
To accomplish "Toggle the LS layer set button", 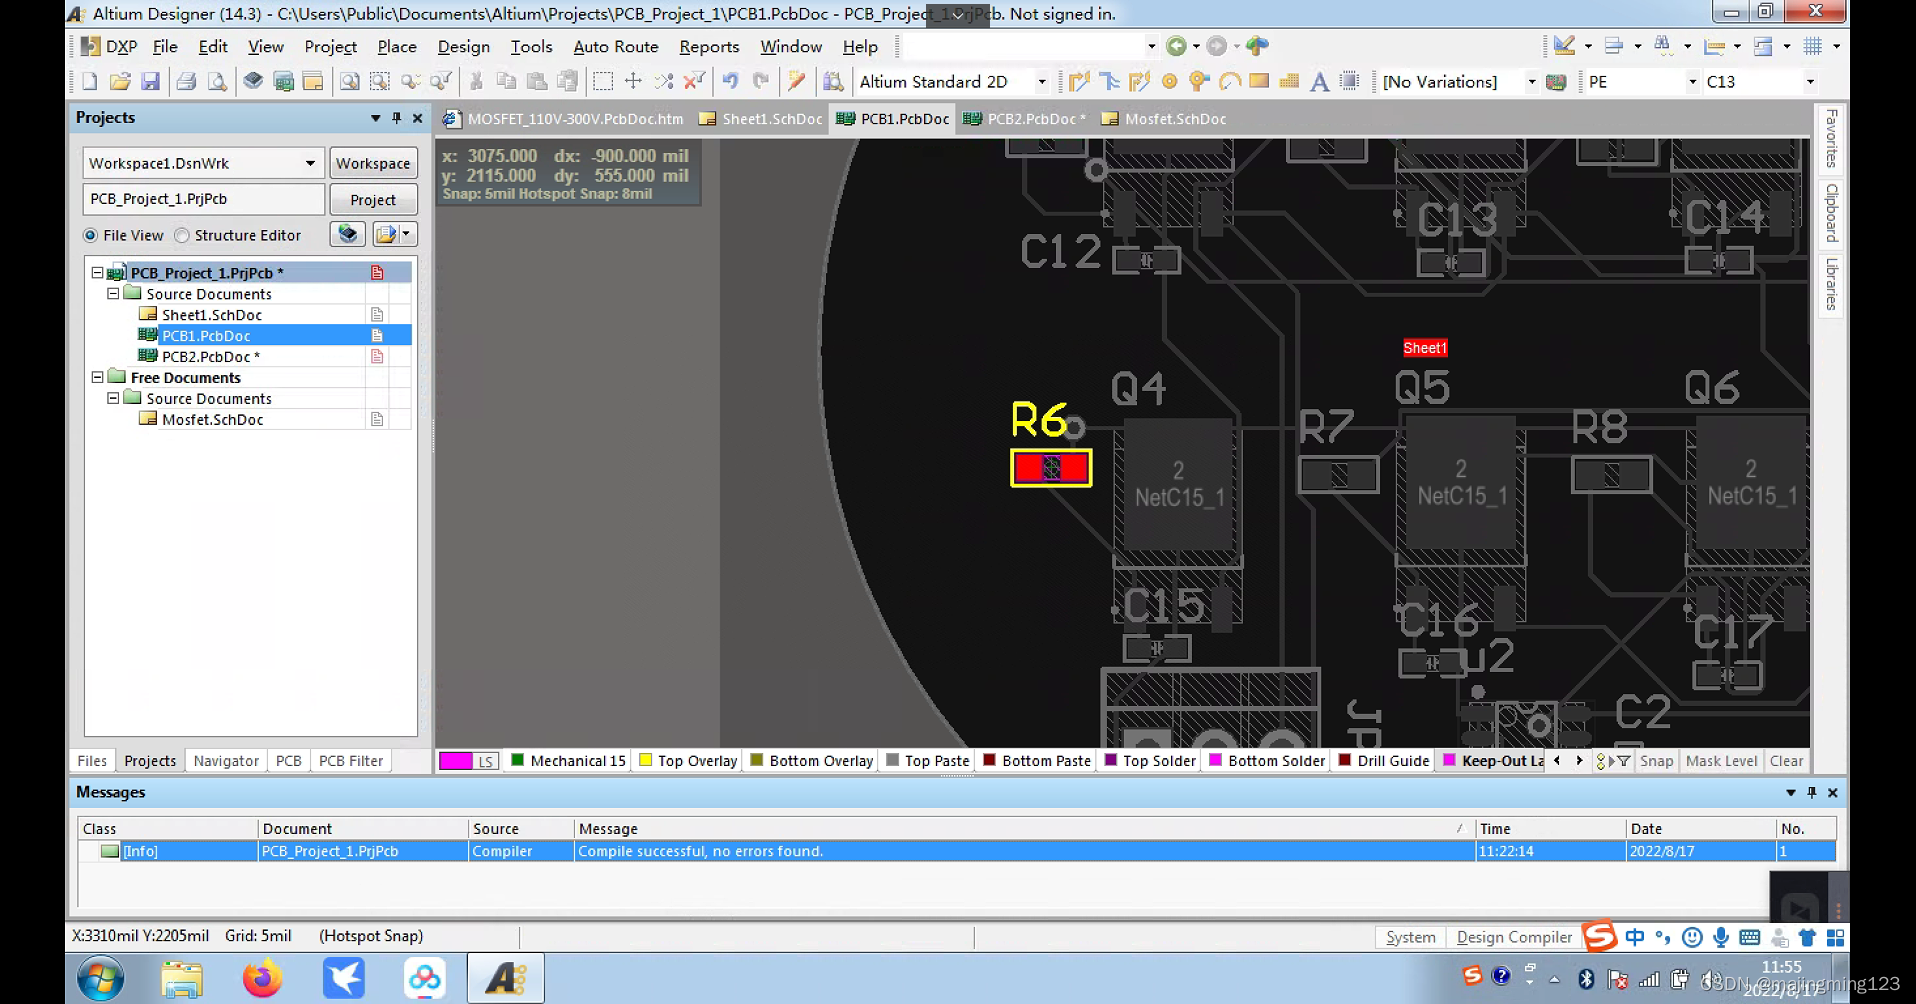I will 484,761.
